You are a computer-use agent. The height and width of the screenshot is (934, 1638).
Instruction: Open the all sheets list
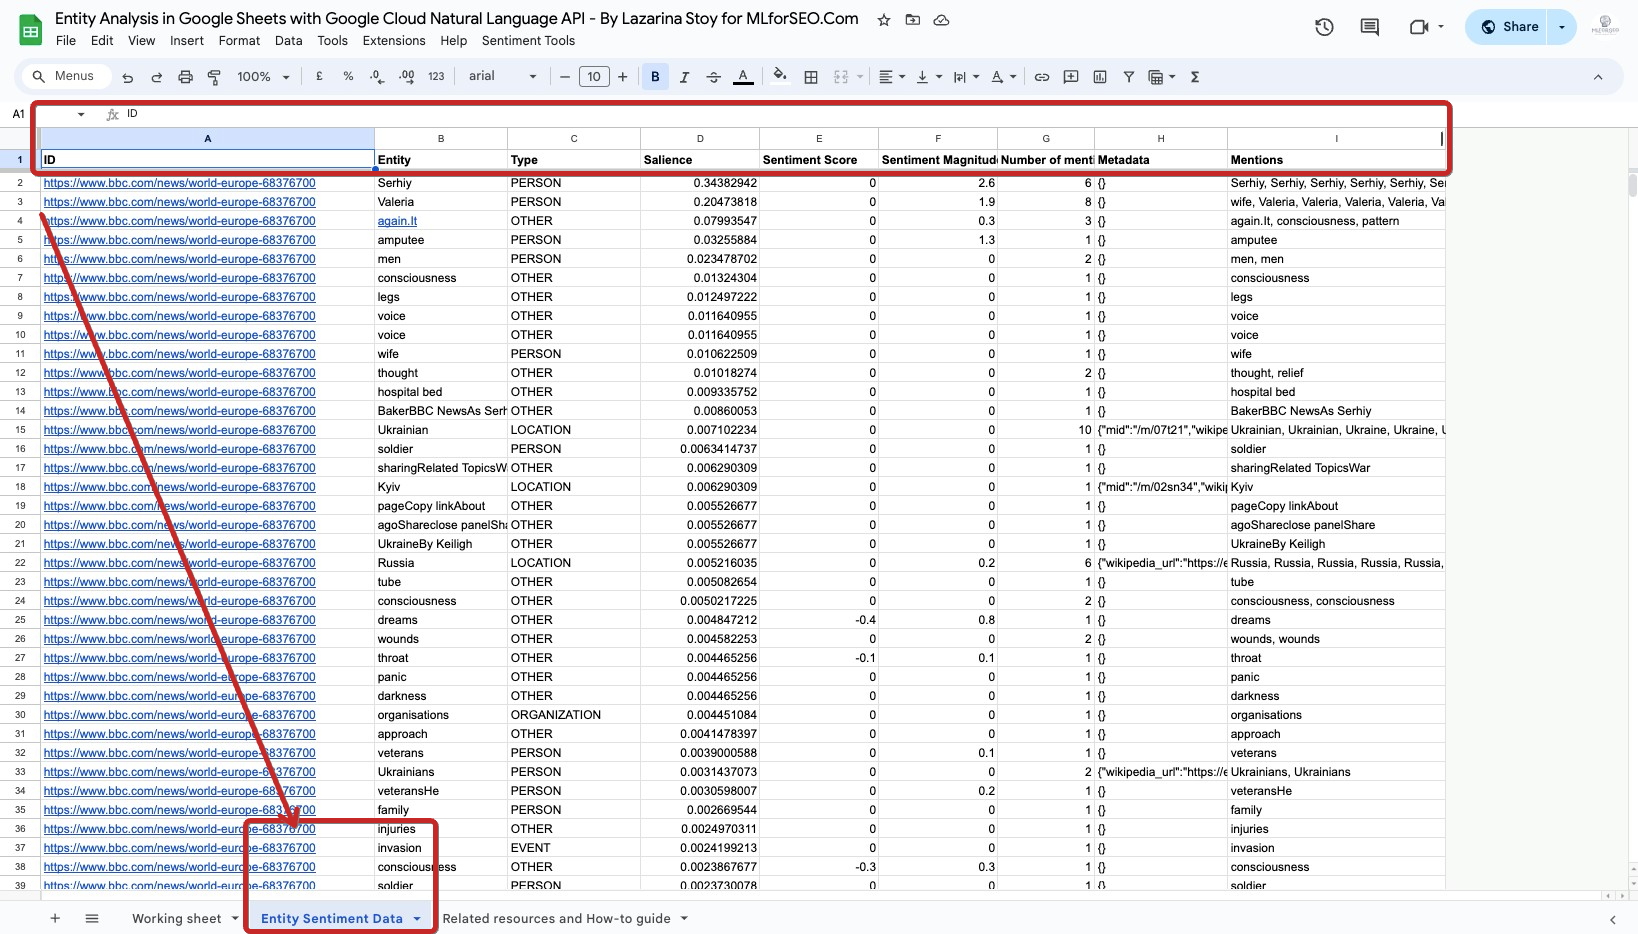(x=92, y=918)
